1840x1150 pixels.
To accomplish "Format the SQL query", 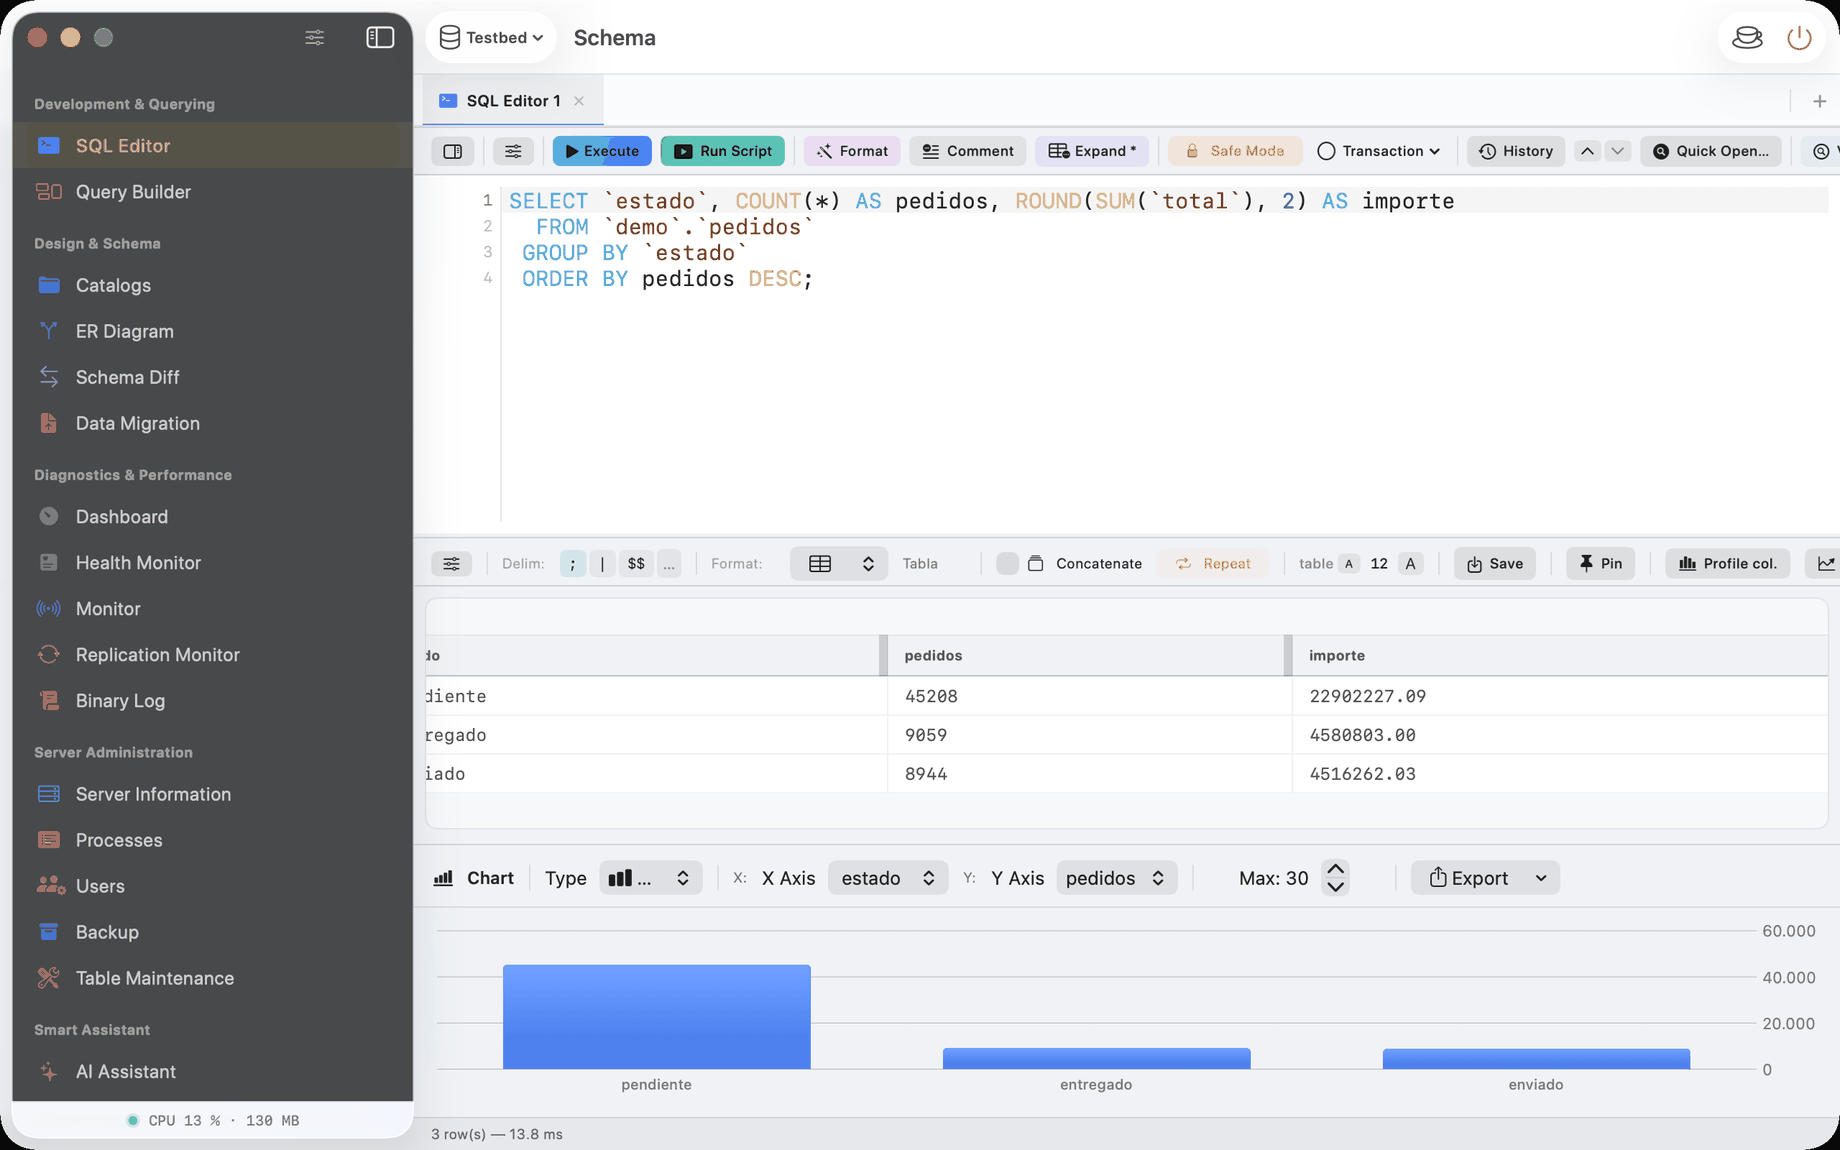I will (x=852, y=151).
